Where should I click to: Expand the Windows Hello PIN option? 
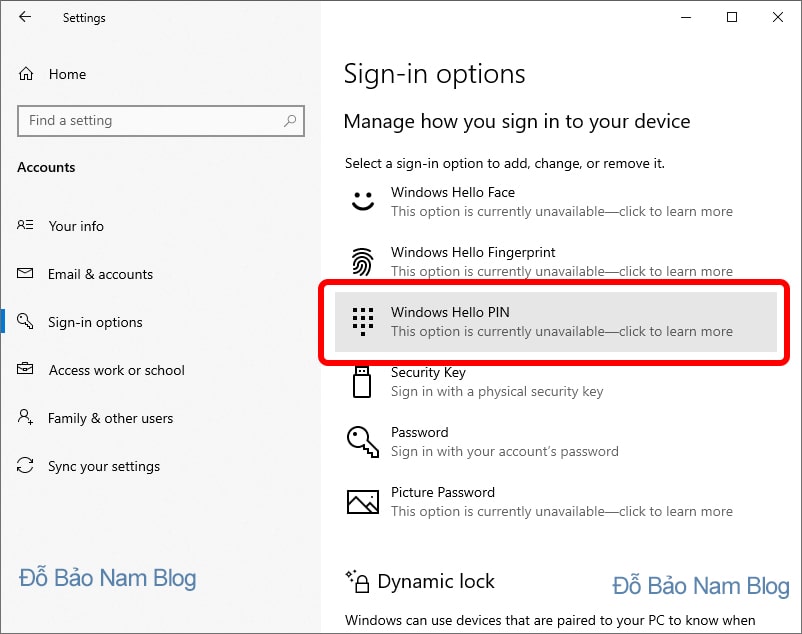point(556,322)
